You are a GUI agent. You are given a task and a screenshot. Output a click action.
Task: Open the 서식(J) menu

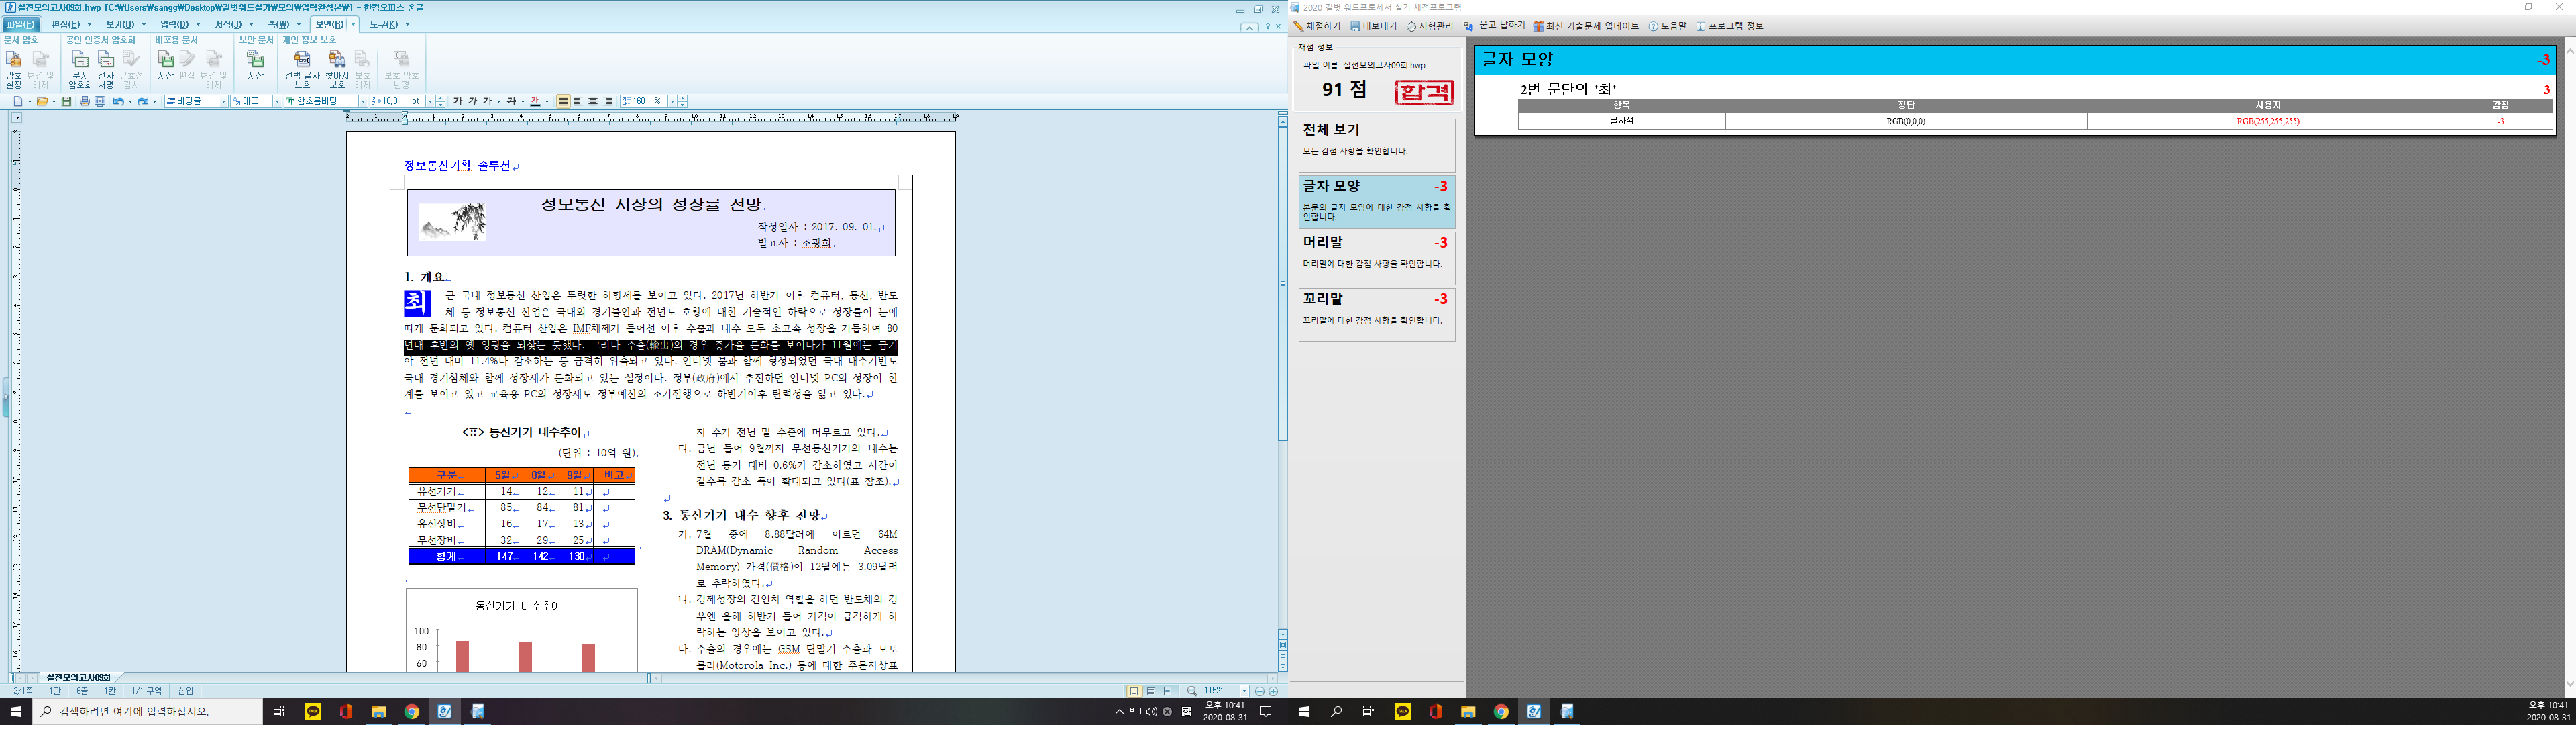[228, 24]
